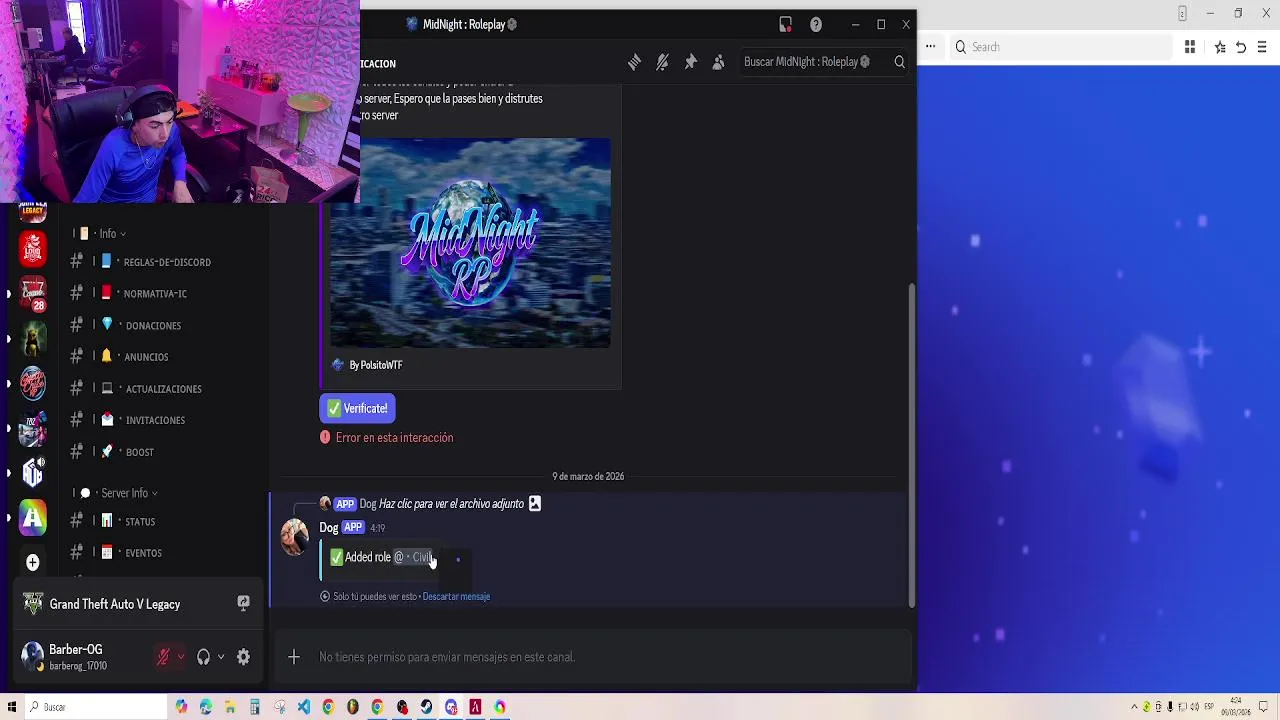
Task: Open the bear character server icon
Action: (x=33, y=339)
